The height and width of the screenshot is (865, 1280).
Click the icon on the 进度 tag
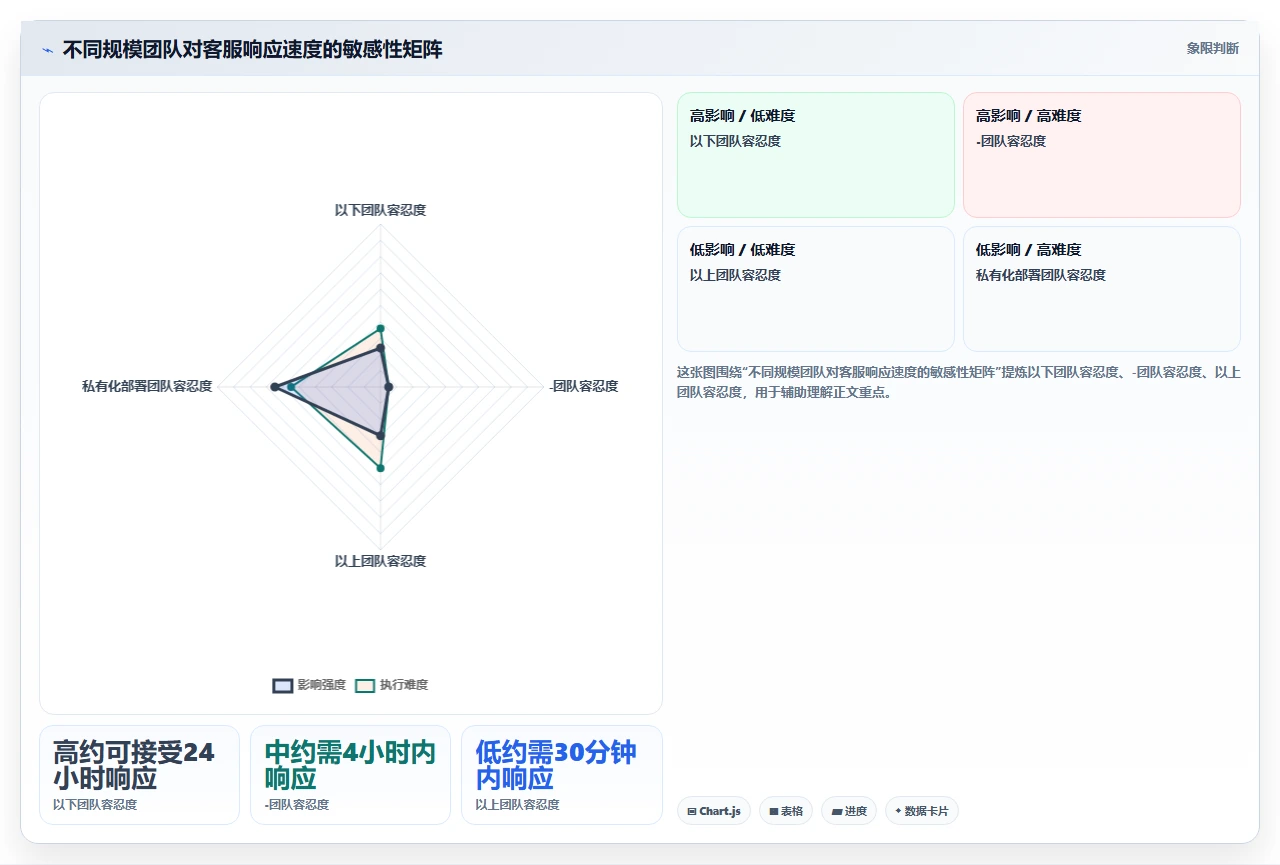(837, 812)
